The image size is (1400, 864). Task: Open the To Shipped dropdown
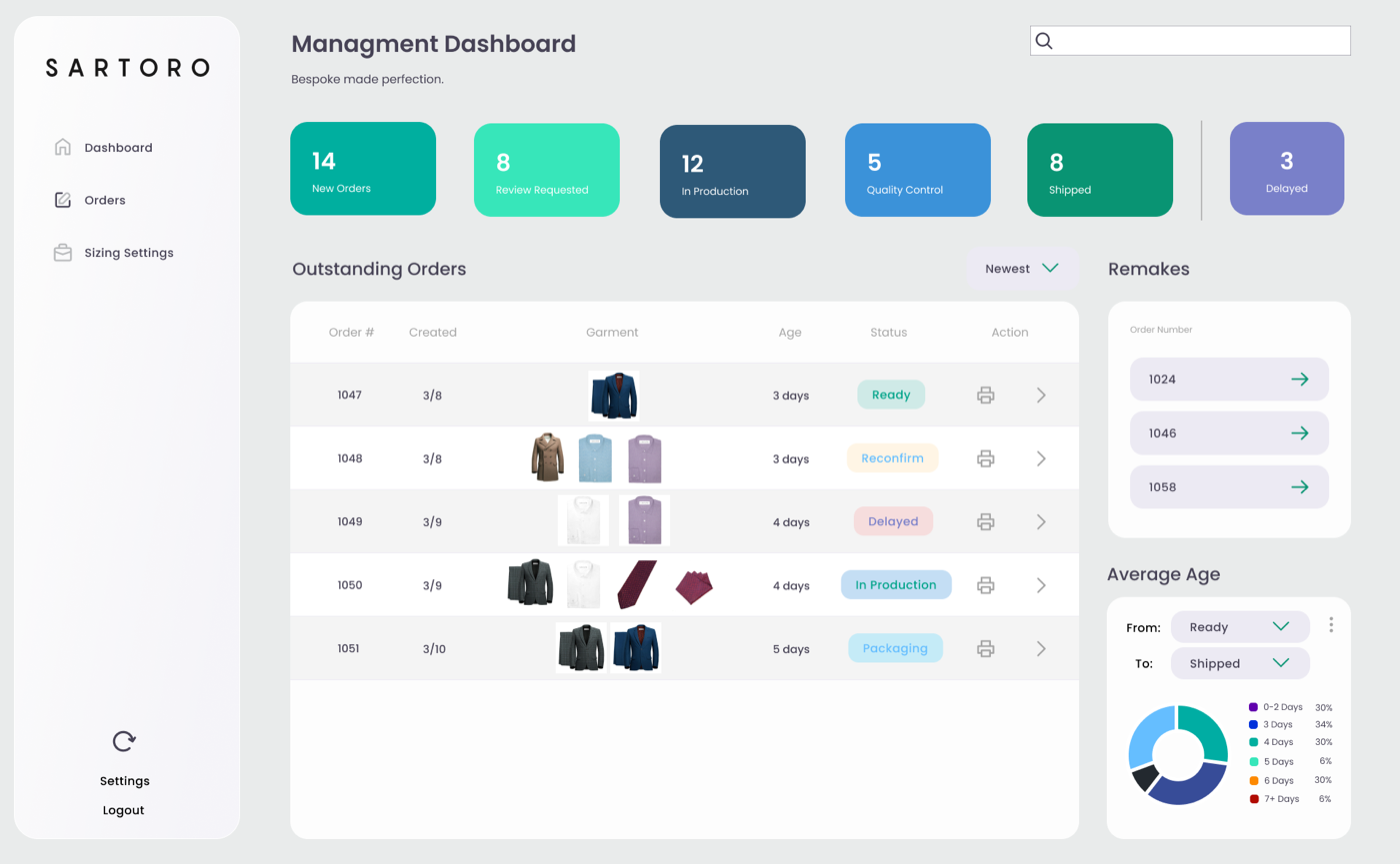(1240, 663)
